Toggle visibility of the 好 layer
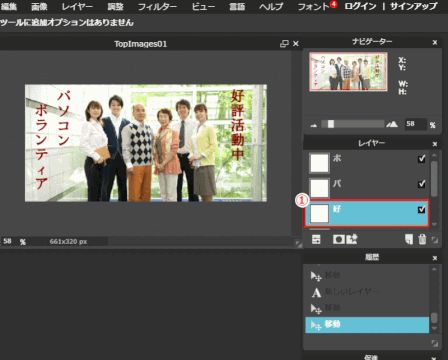 [422, 209]
